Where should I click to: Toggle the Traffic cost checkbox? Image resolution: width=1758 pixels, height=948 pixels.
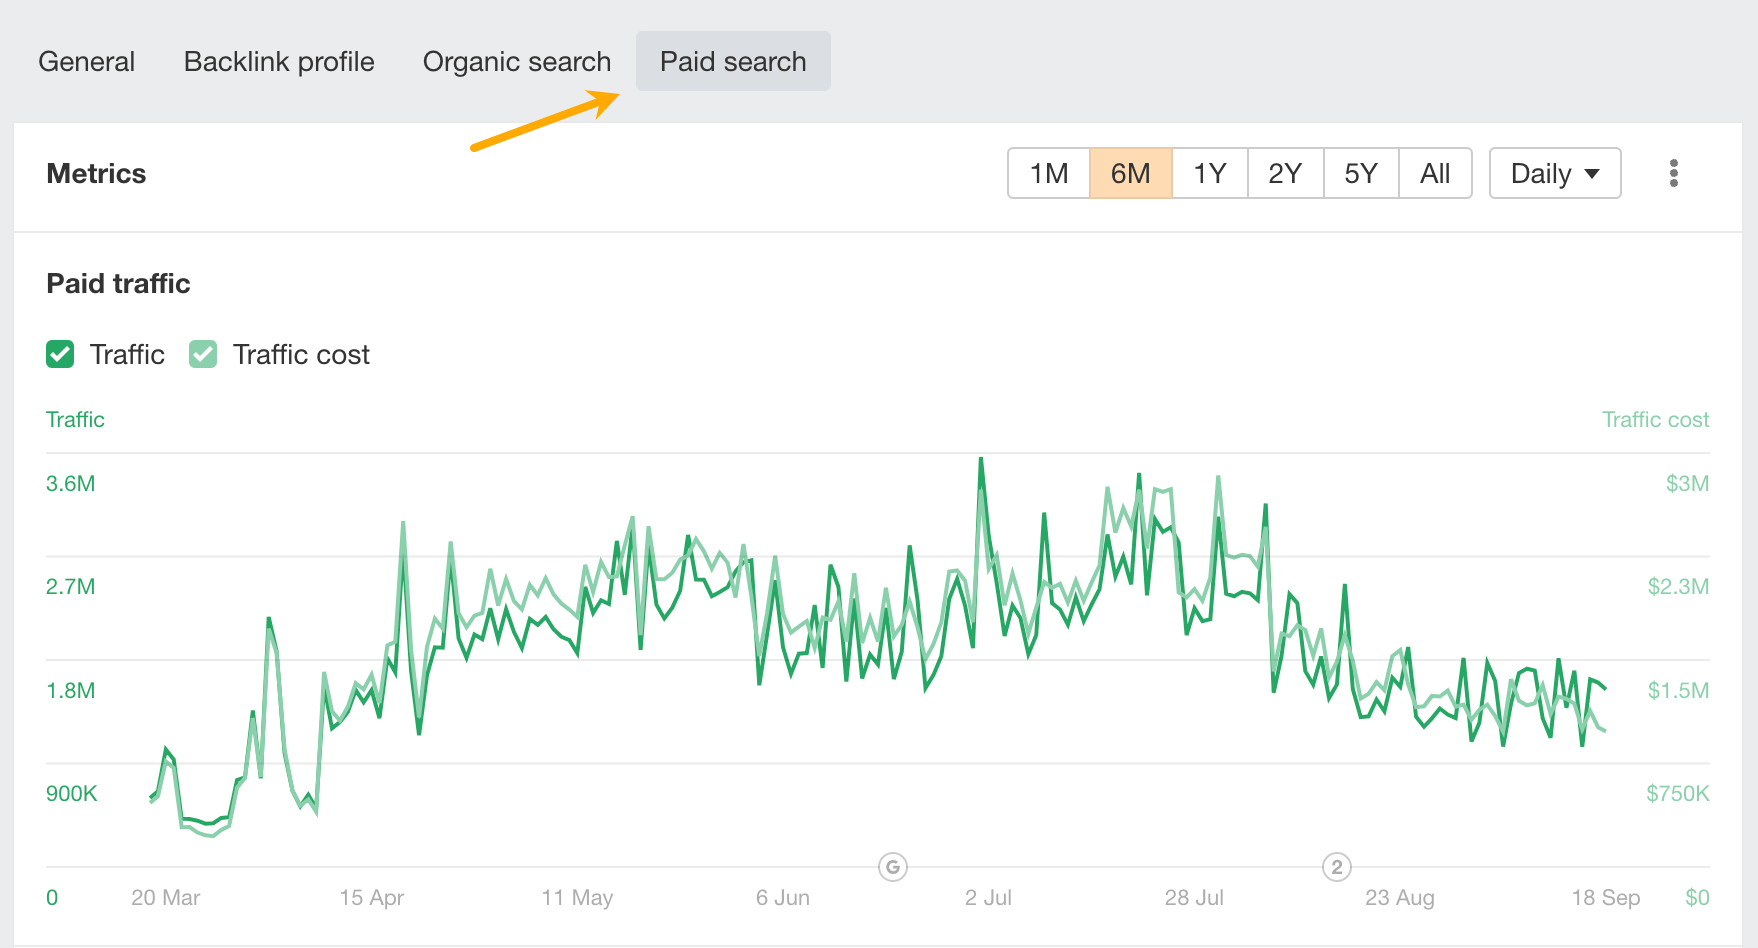coord(203,354)
